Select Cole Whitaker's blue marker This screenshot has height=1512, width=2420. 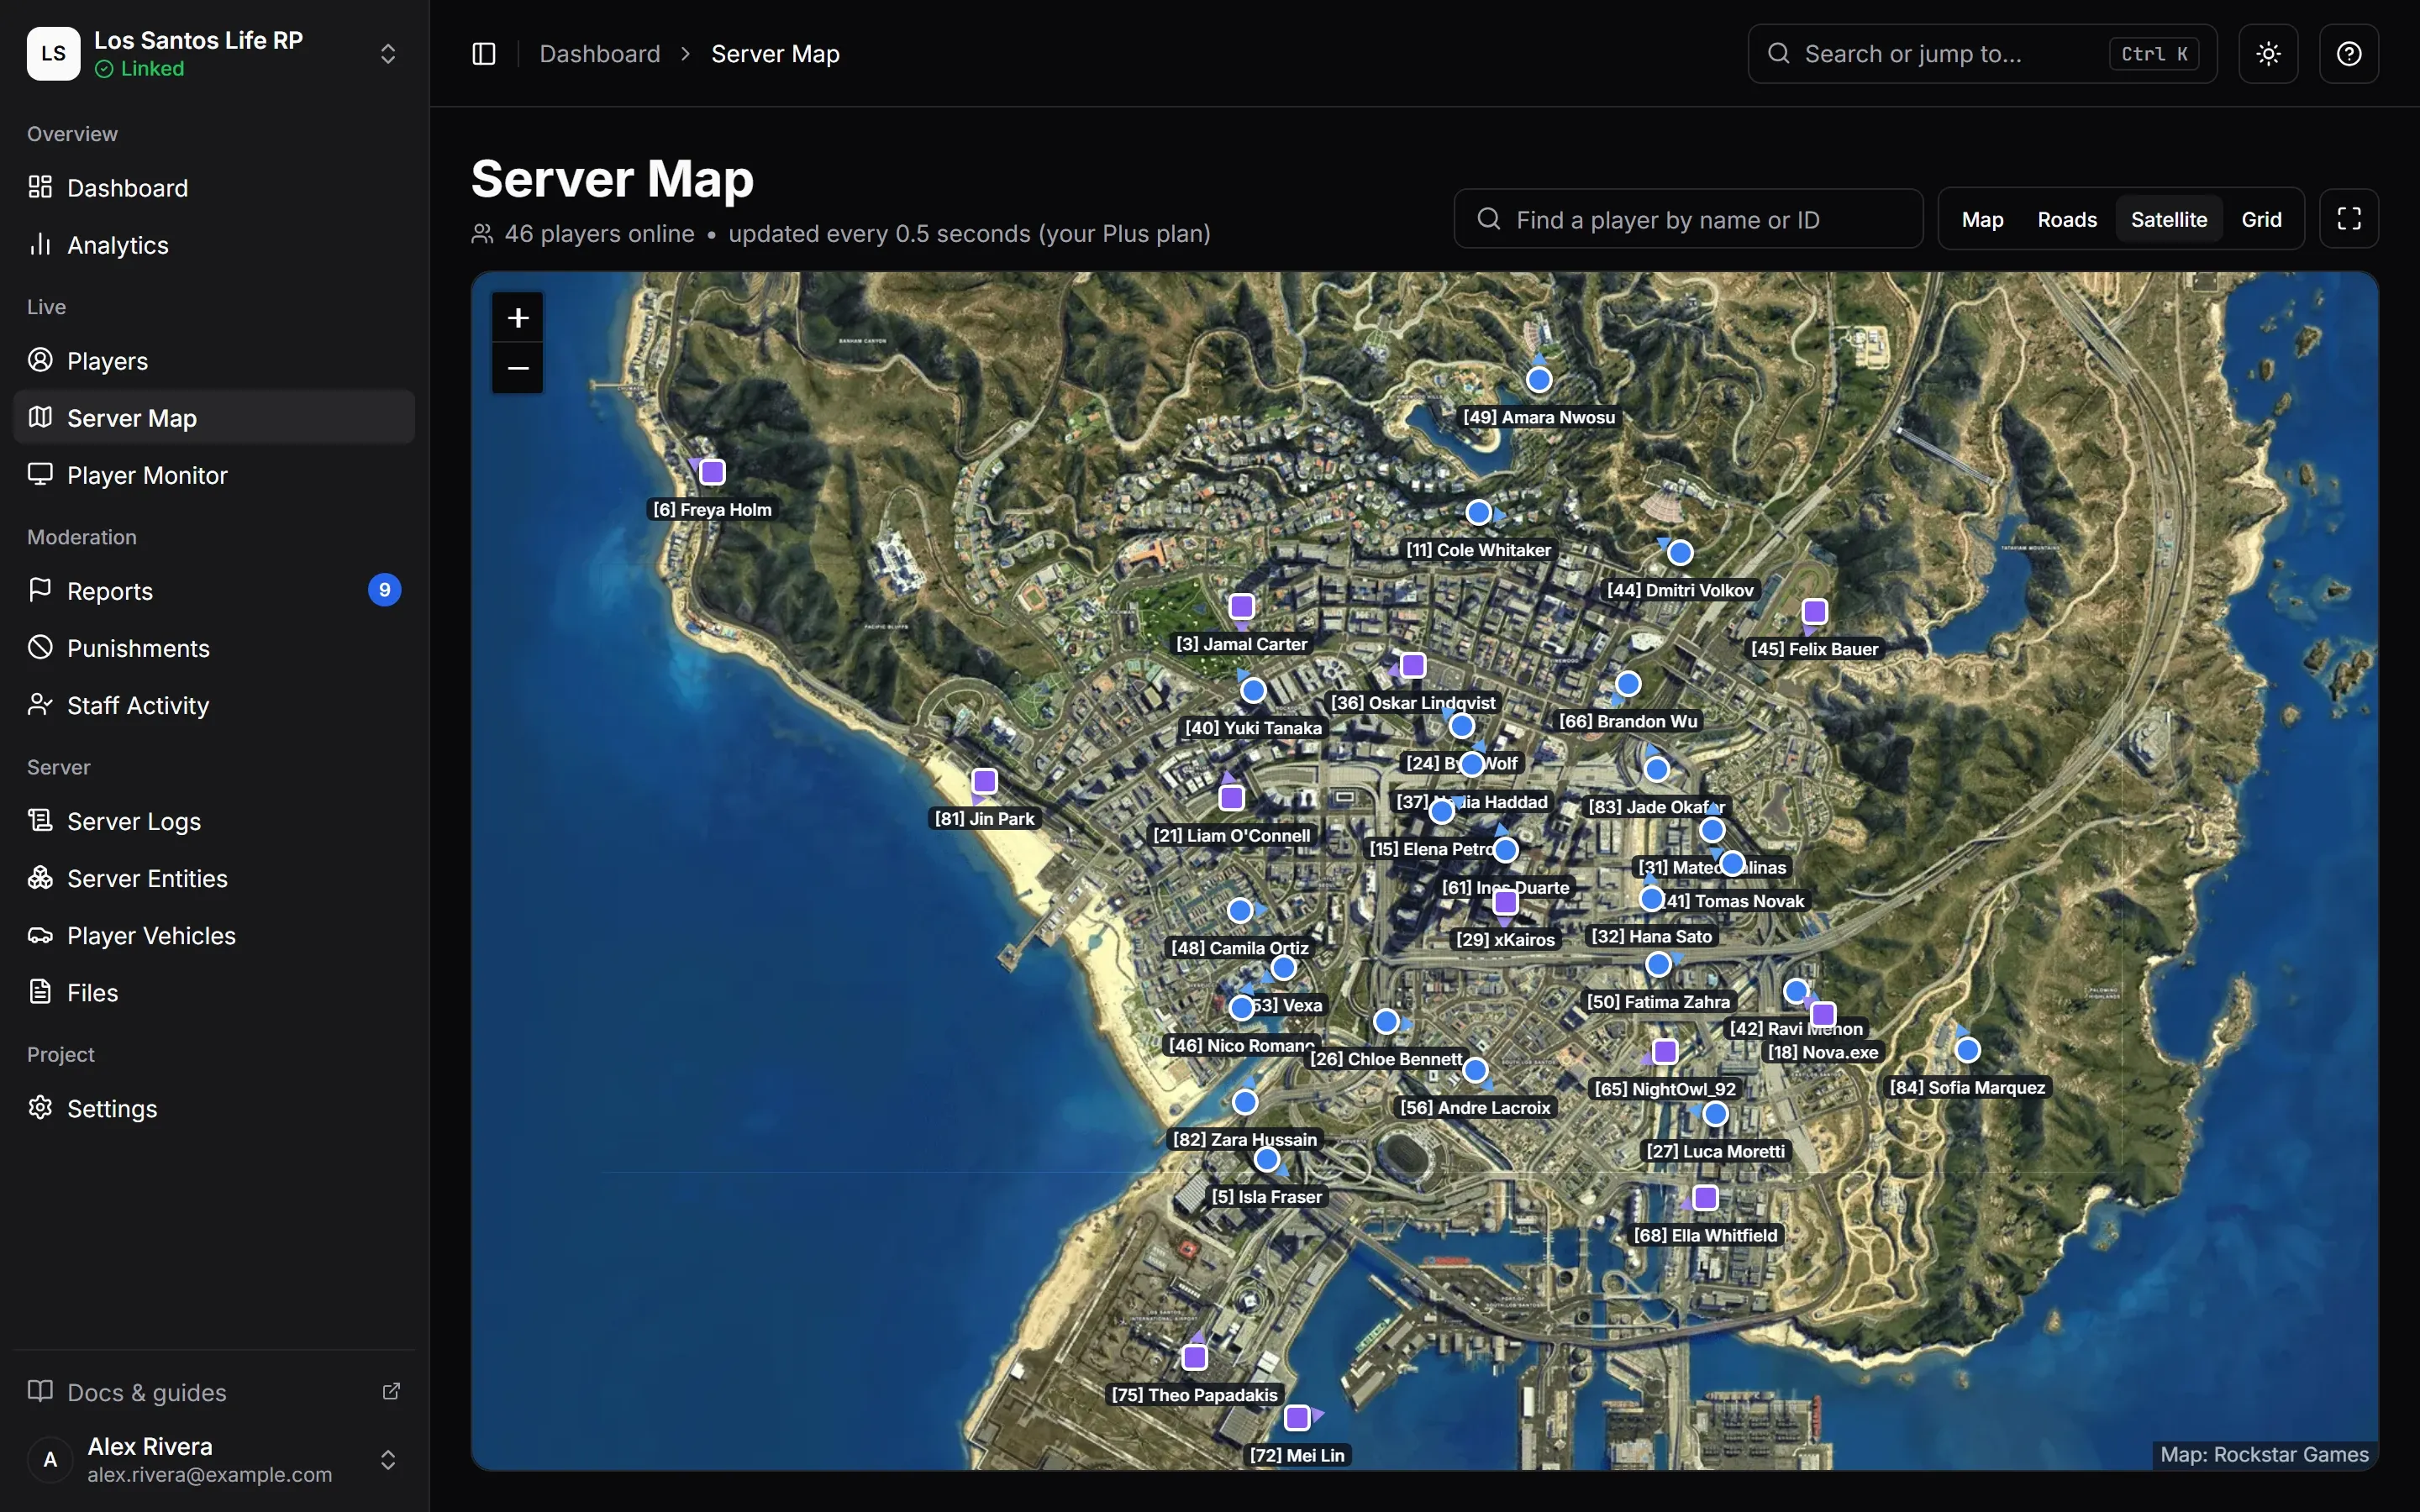tap(1479, 513)
